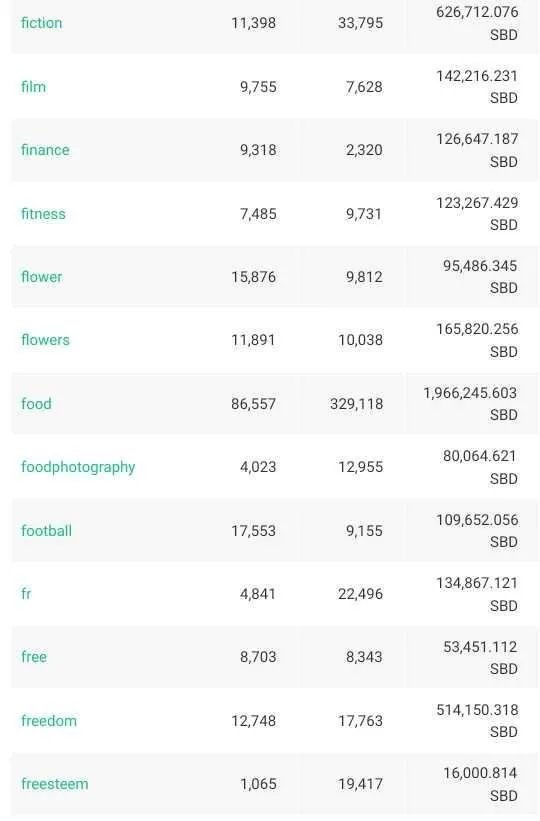Open the fr tag link
Viewport: 540px width, 821px height.
point(26,594)
